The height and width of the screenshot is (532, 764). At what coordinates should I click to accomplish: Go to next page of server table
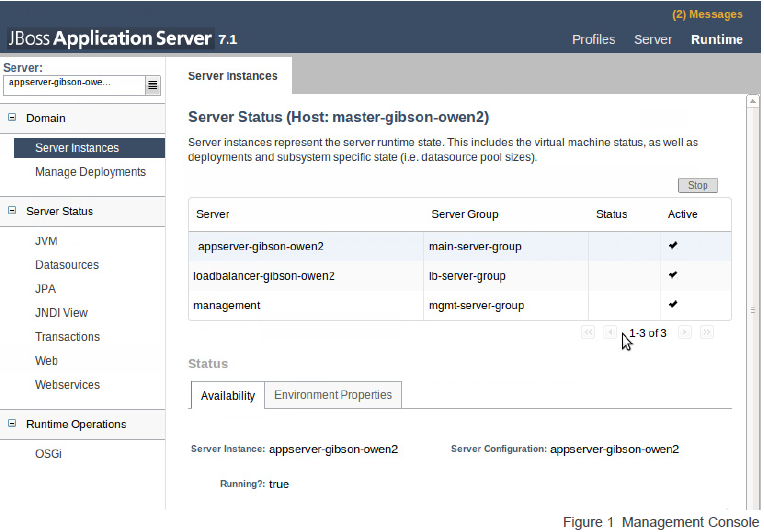tap(685, 332)
